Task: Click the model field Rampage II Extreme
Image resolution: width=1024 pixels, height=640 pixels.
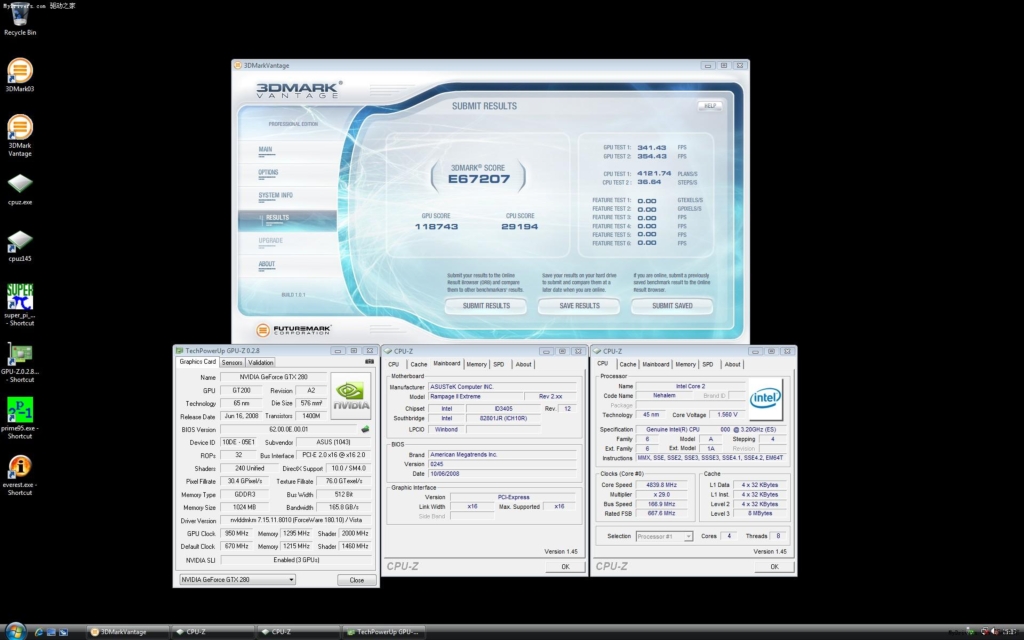Action: (x=475, y=396)
